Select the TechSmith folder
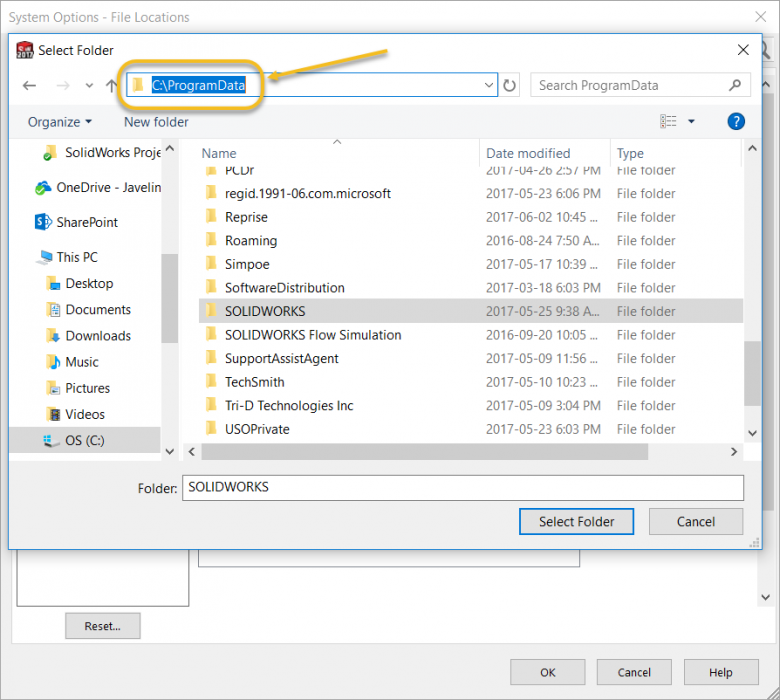The width and height of the screenshot is (780, 700). click(471, 382)
